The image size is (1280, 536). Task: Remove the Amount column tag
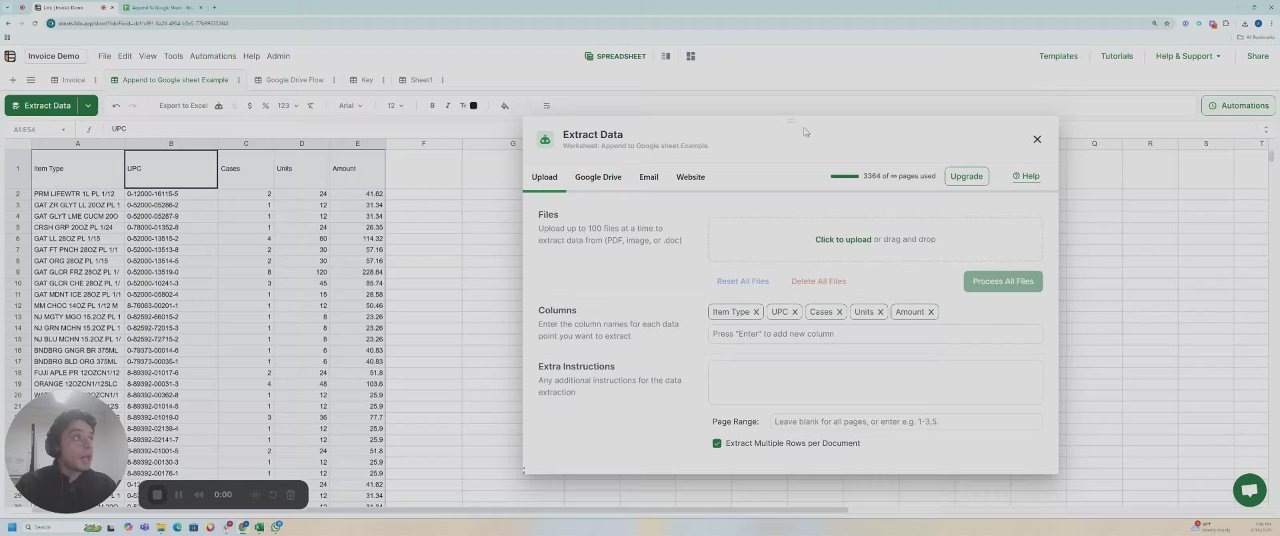click(931, 312)
